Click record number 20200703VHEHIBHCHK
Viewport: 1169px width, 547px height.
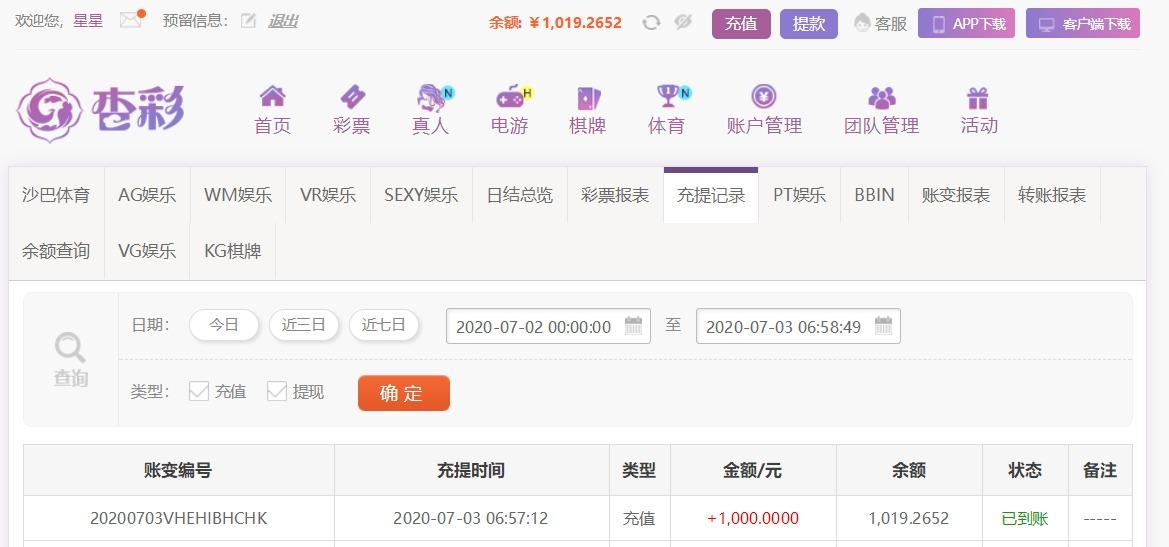tap(178, 518)
